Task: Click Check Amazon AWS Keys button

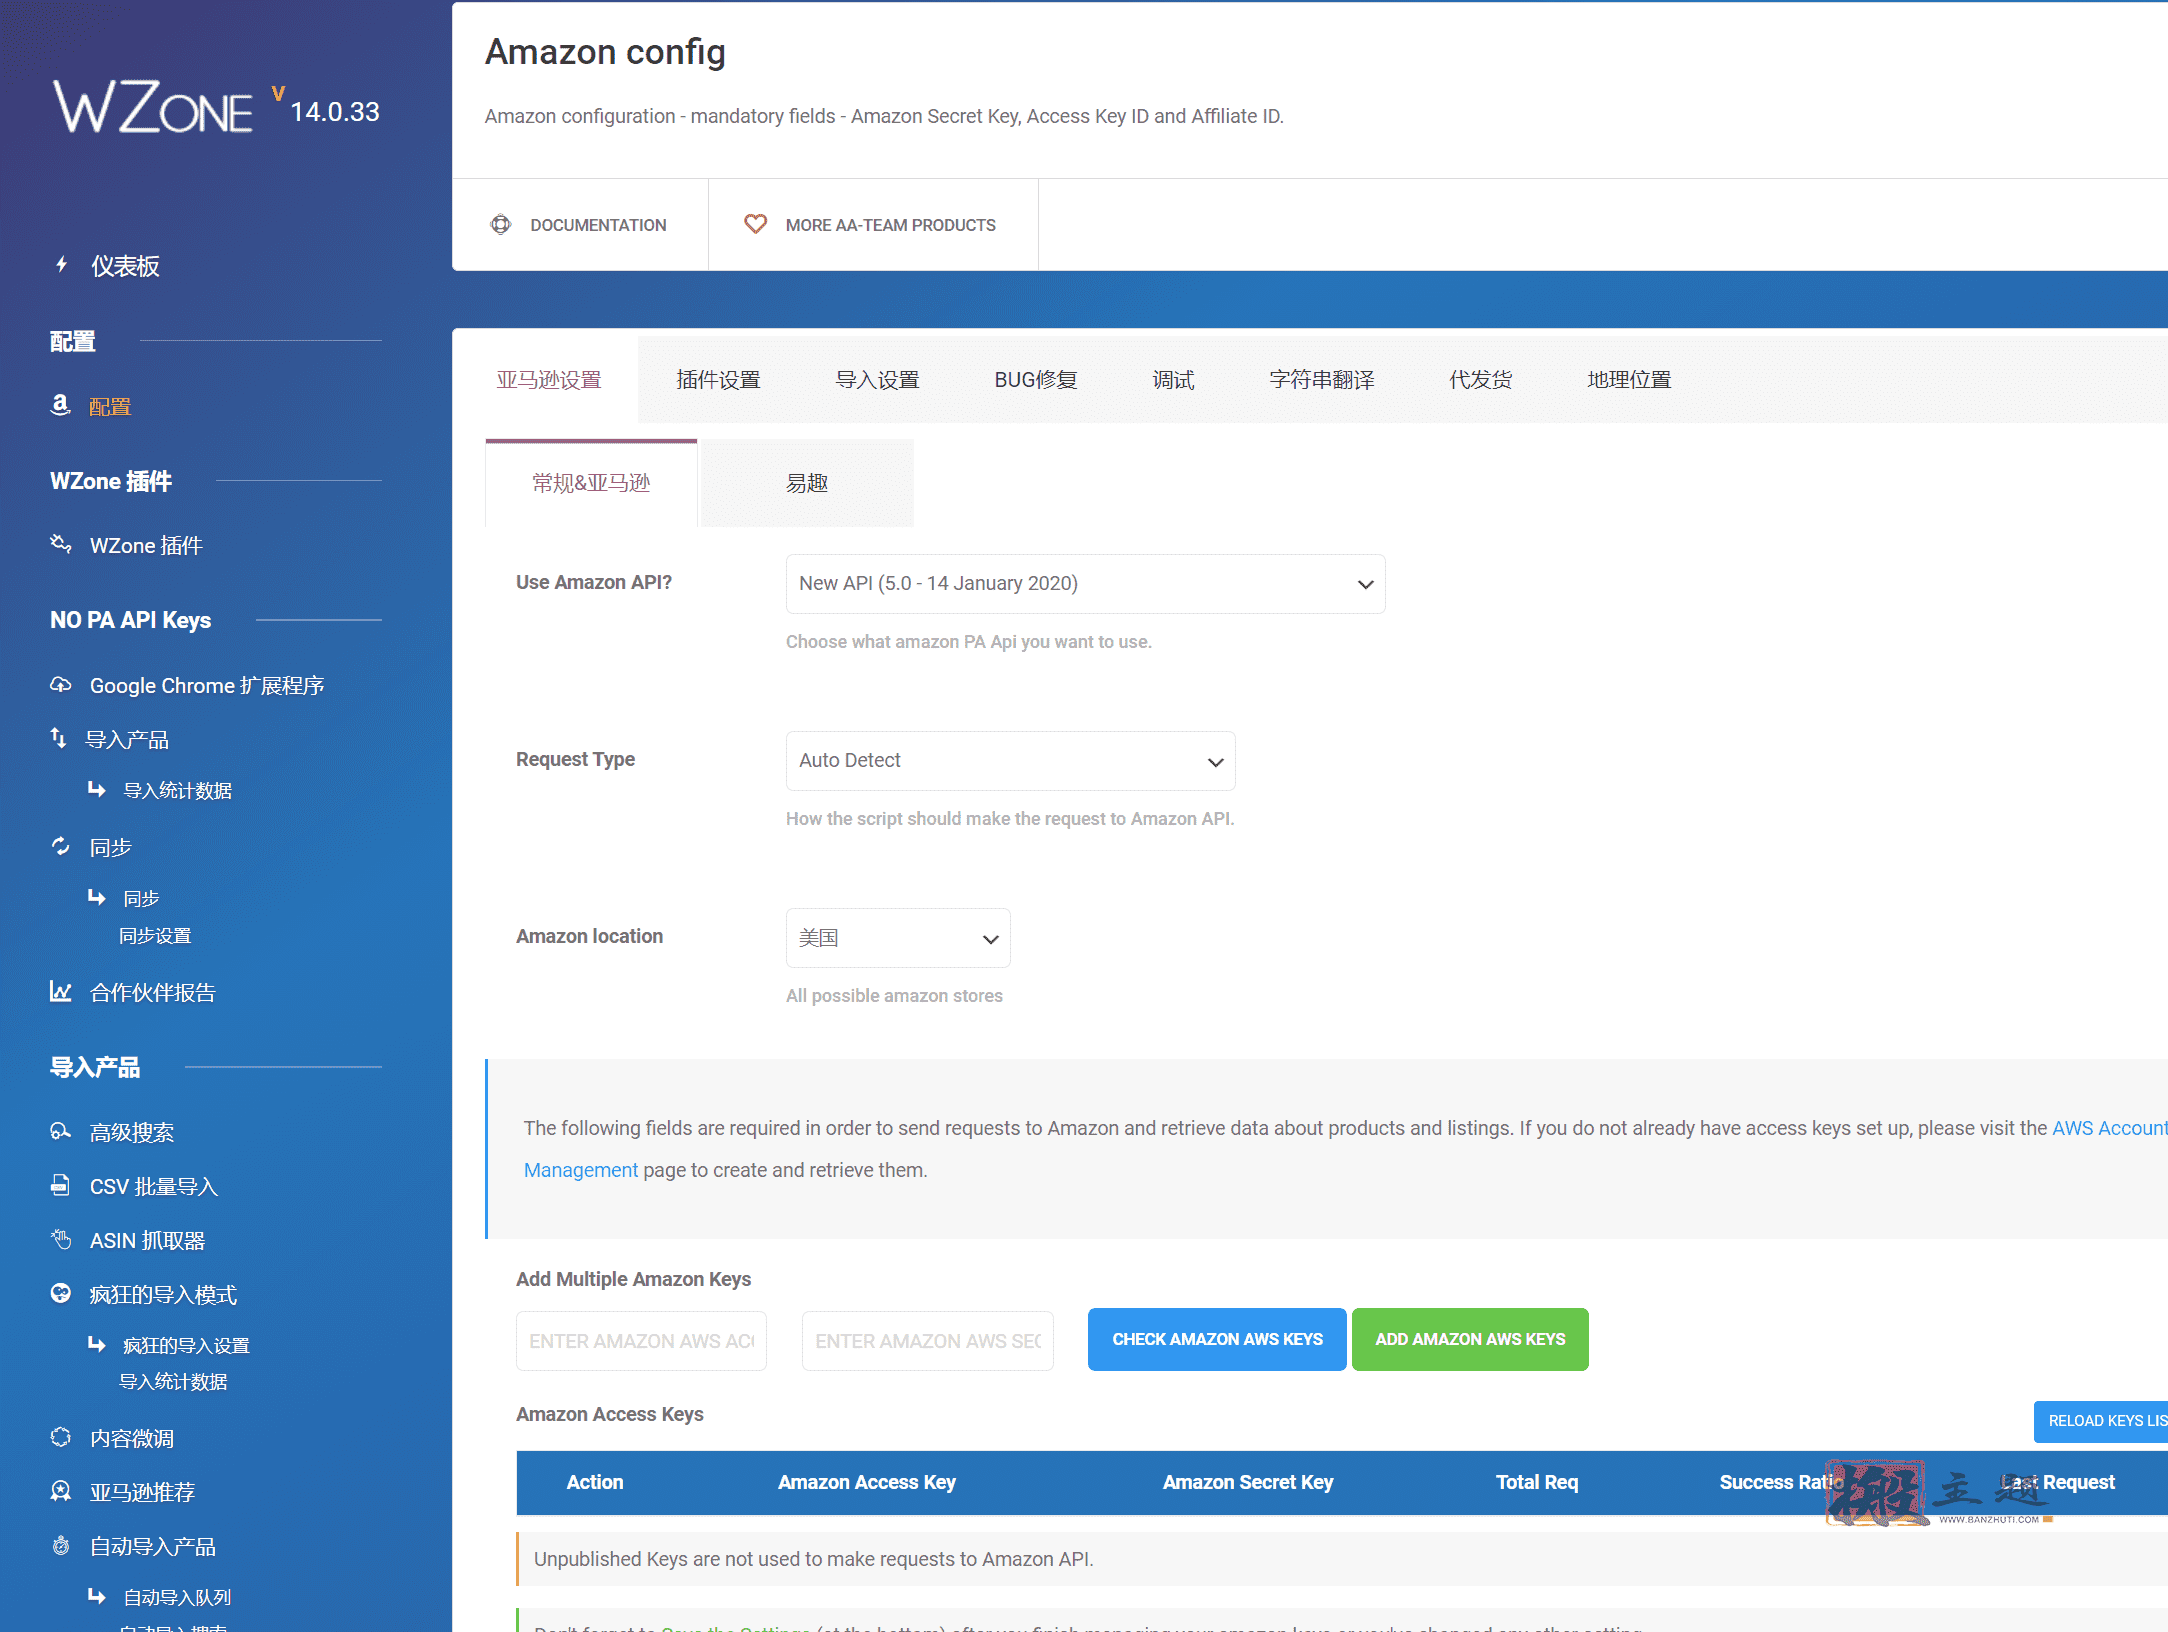Action: tap(1217, 1339)
